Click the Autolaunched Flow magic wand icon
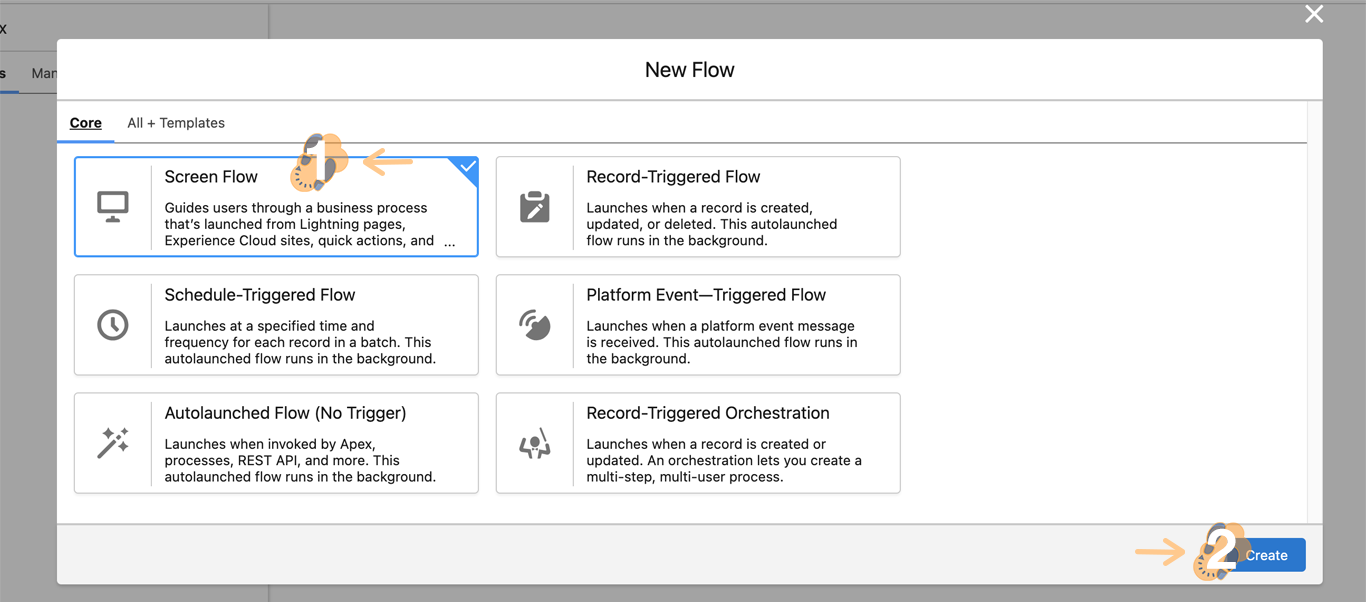The width and height of the screenshot is (1366, 602). tap(113, 443)
